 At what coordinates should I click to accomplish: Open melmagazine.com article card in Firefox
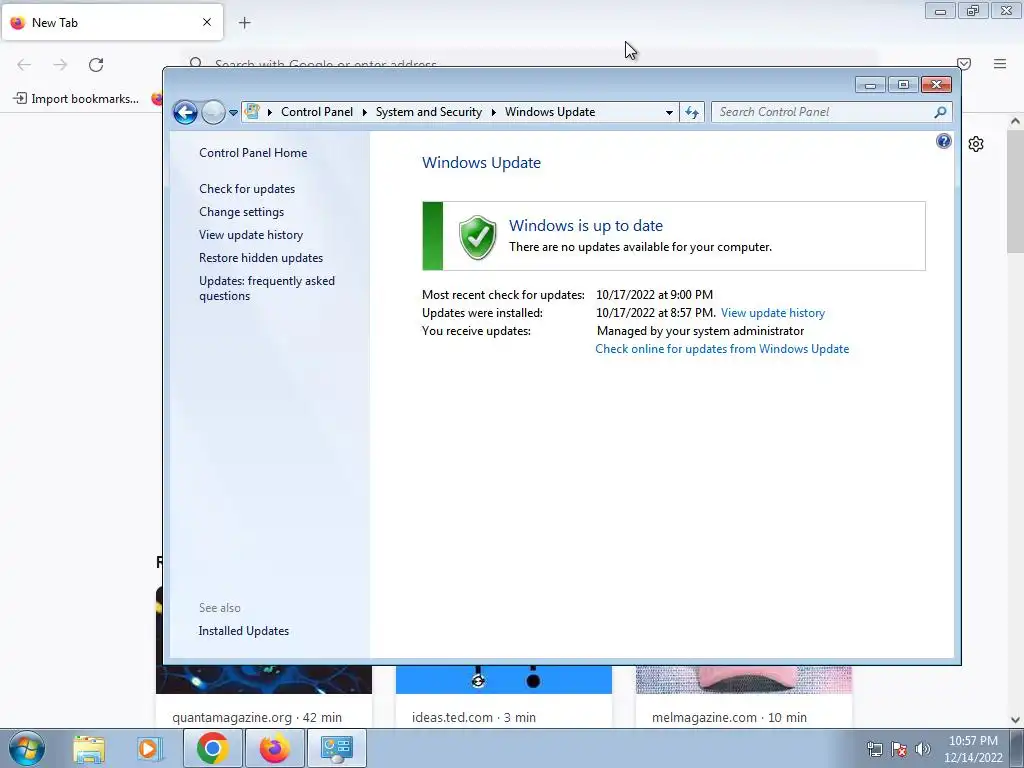(744, 697)
